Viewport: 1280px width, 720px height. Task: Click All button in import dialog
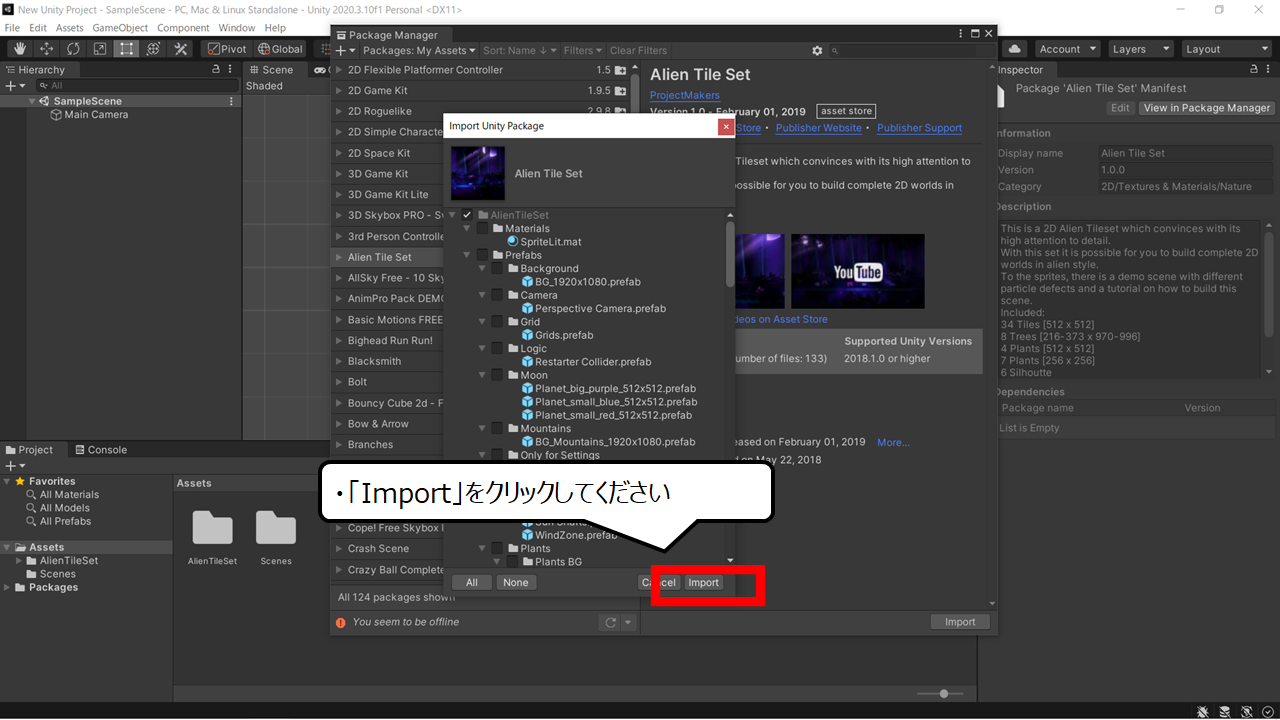pyautogui.click(x=472, y=582)
